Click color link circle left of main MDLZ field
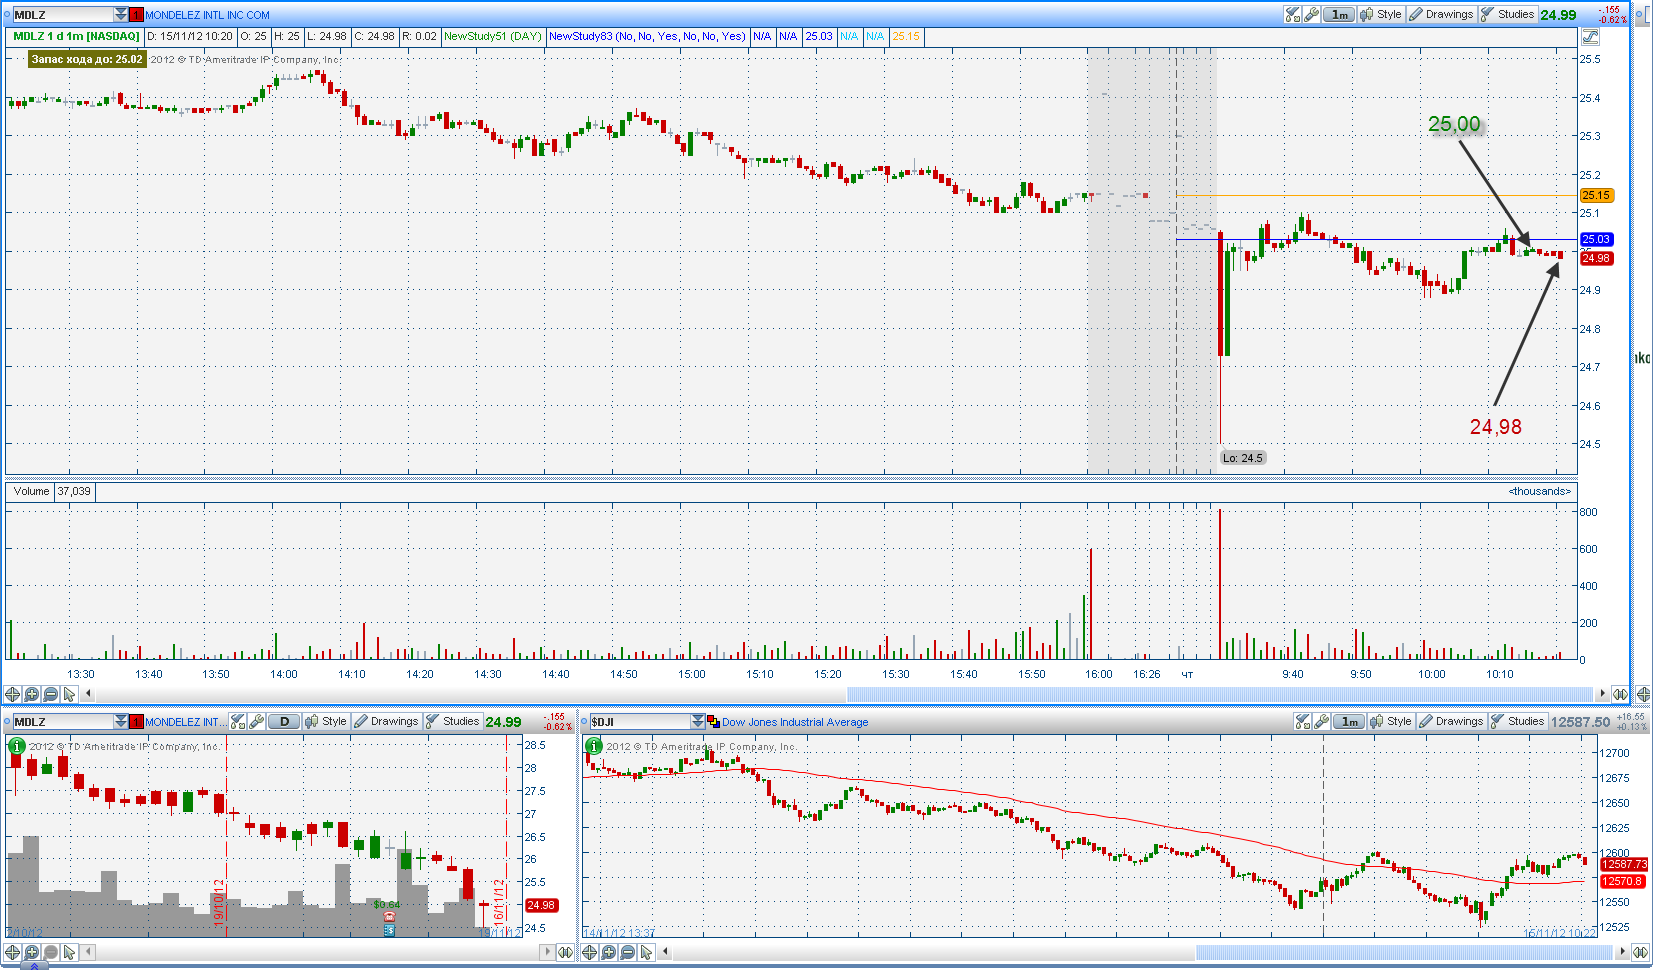This screenshot has height=970, width=1653. (x=7, y=15)
